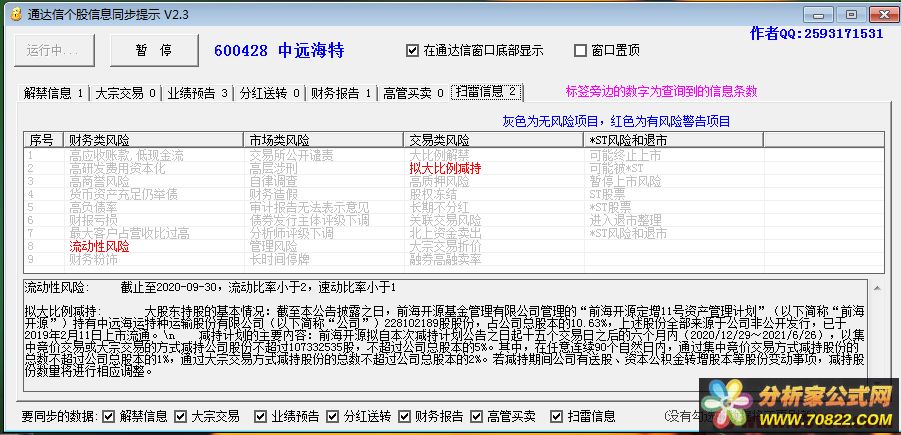Select the 融券高融卖率 cell
This screenshot has height=435, width=901.
tap(445, 260)
